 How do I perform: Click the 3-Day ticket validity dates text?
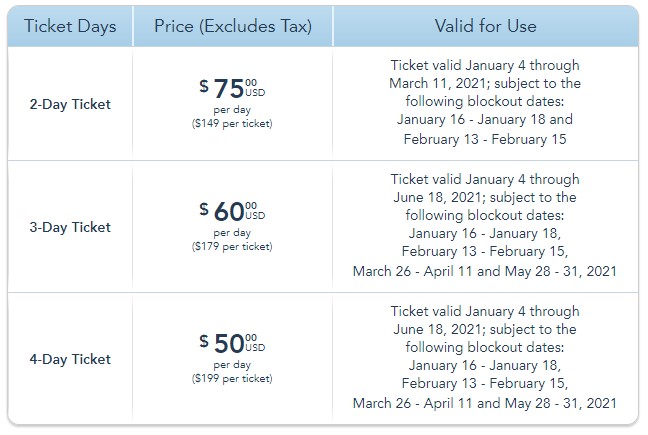[x=485, y=189]
